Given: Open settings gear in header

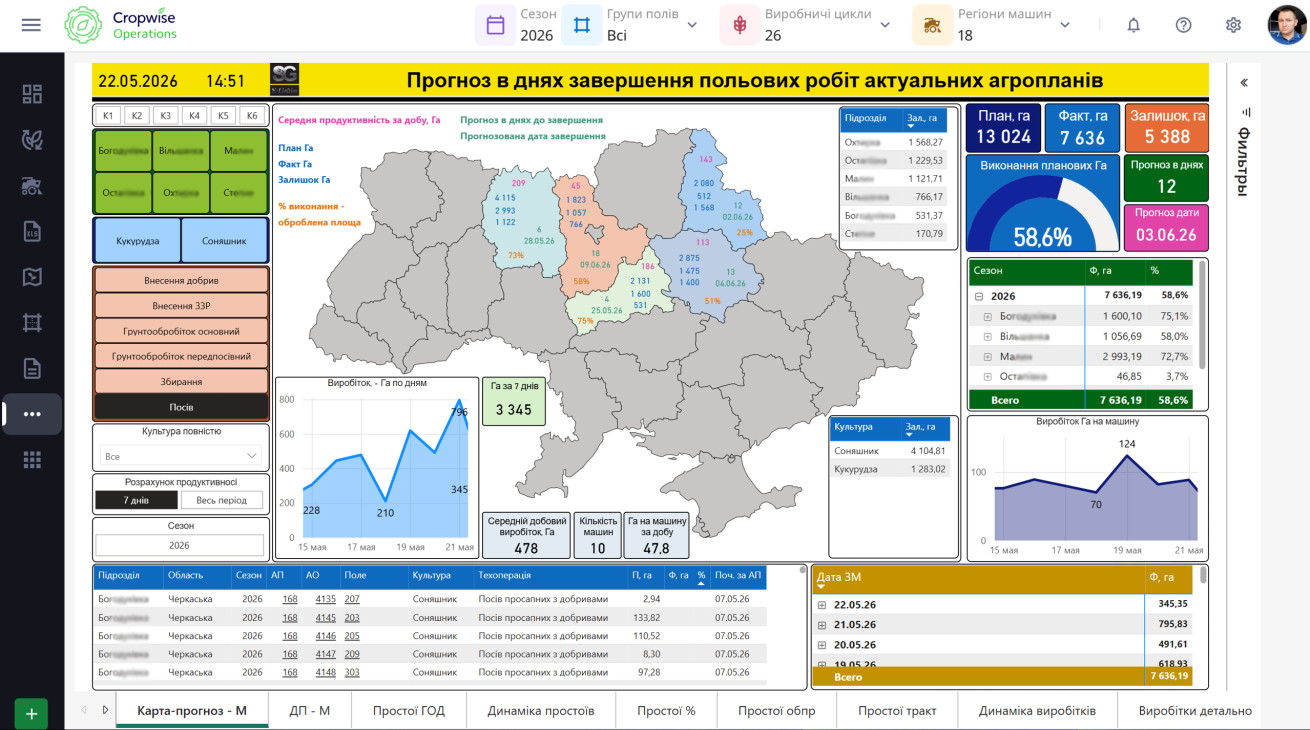Looking at the screenshot, I should (x=1233, y=25).
